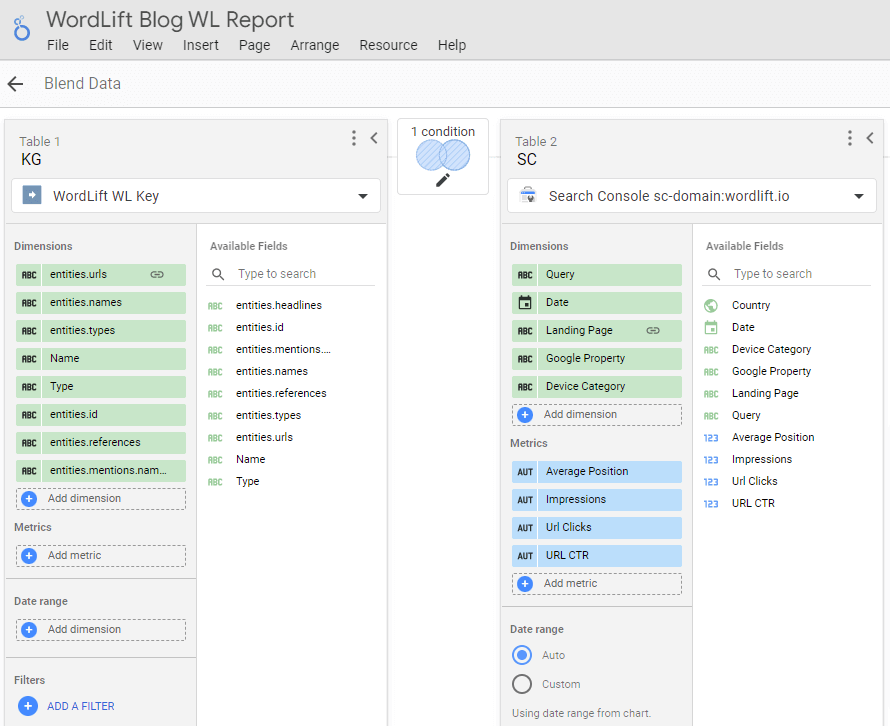Select Average Position in Available Fields list
Image resolution: width=890 pixels, height=726 pixels.
coord(773,438)
